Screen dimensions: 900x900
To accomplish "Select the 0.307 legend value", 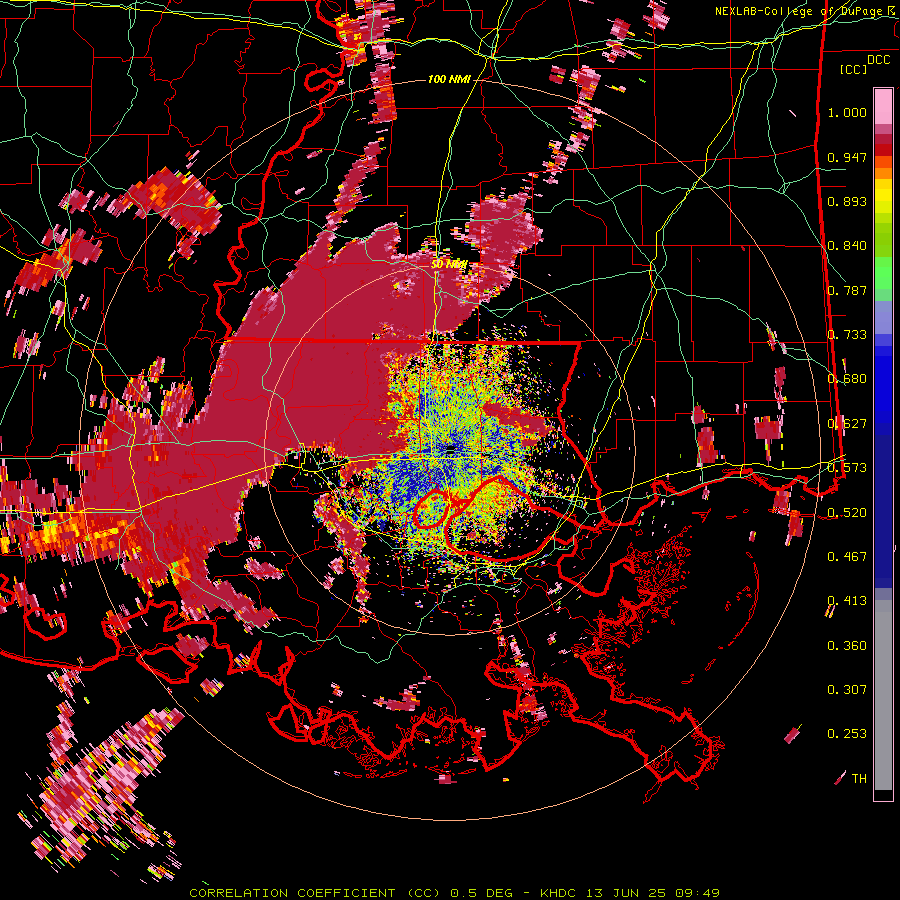I will pyautogui.click(x=847, y=690).
